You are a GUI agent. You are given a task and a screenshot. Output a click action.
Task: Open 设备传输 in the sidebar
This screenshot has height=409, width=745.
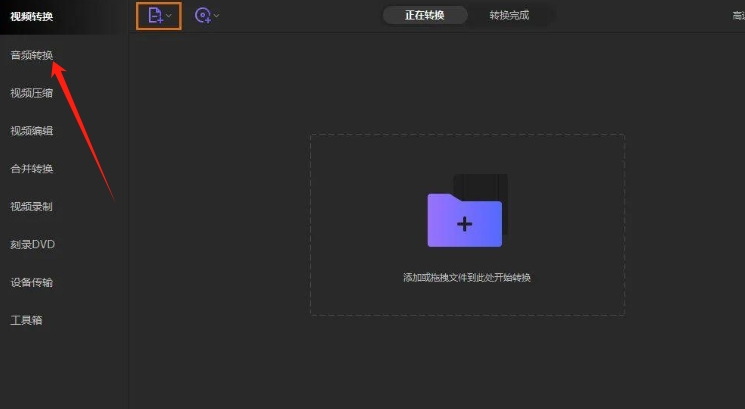coord(31,283)
